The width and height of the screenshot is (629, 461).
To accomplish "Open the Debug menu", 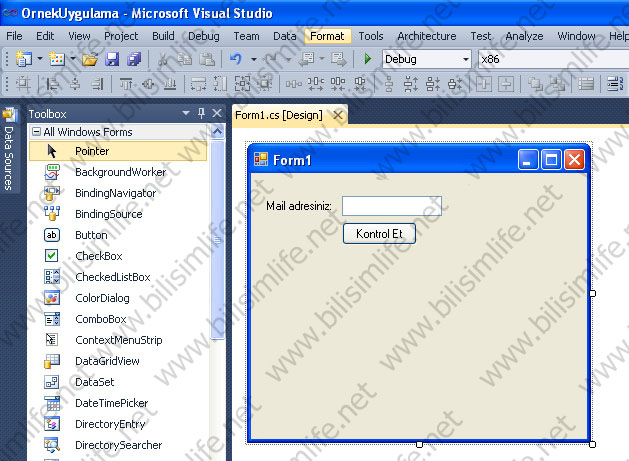I will [x=204, y=36].
